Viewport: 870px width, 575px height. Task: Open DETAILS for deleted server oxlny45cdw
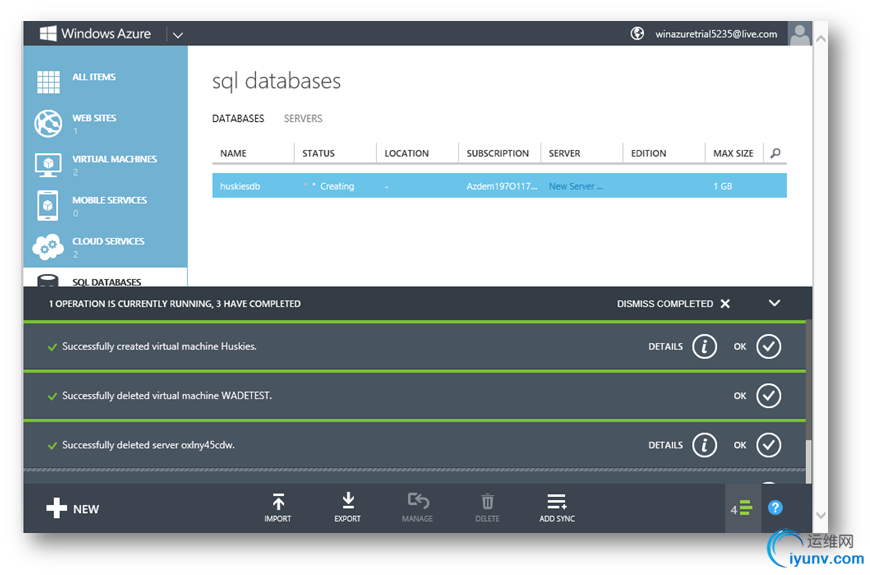tap(665, 445)
